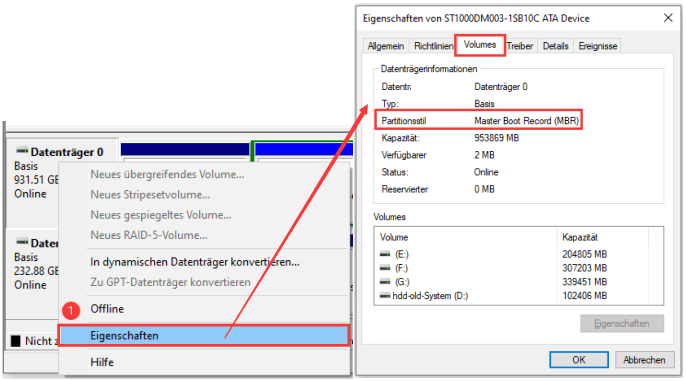This screenshot has height=381, width=686.
Task: Click the hdd-old-System (D:) drive icon
Action: [385, 296]
